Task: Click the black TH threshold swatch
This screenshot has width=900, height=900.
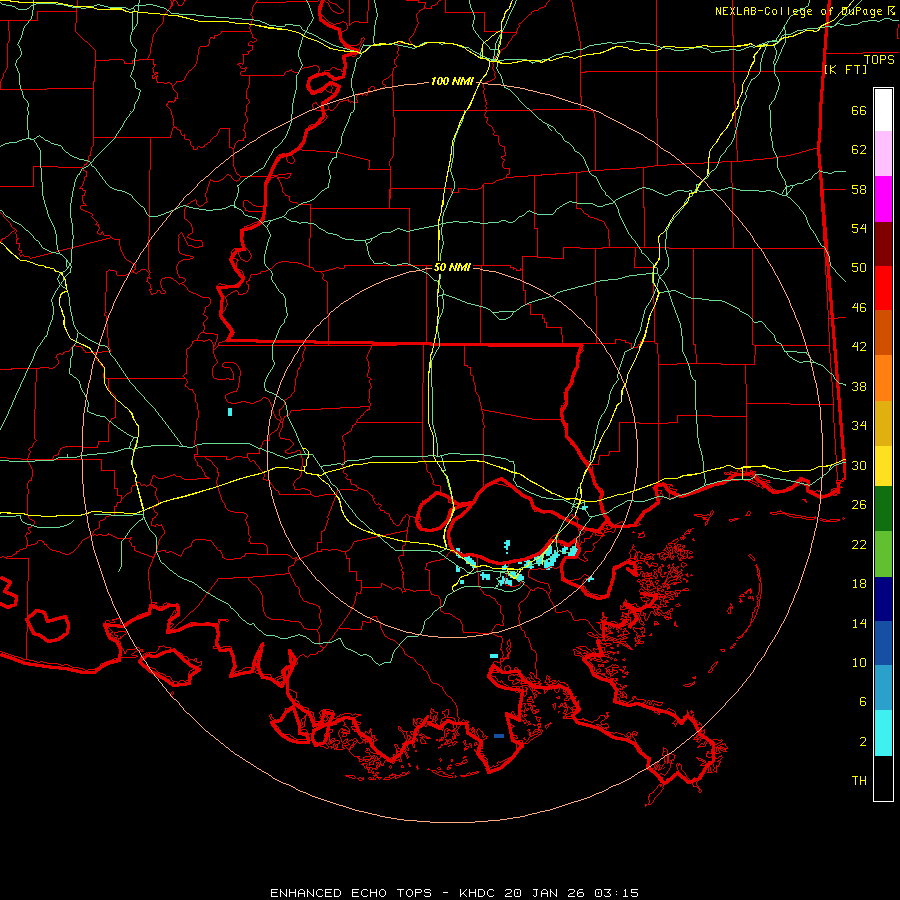Action: coord(883,778)
